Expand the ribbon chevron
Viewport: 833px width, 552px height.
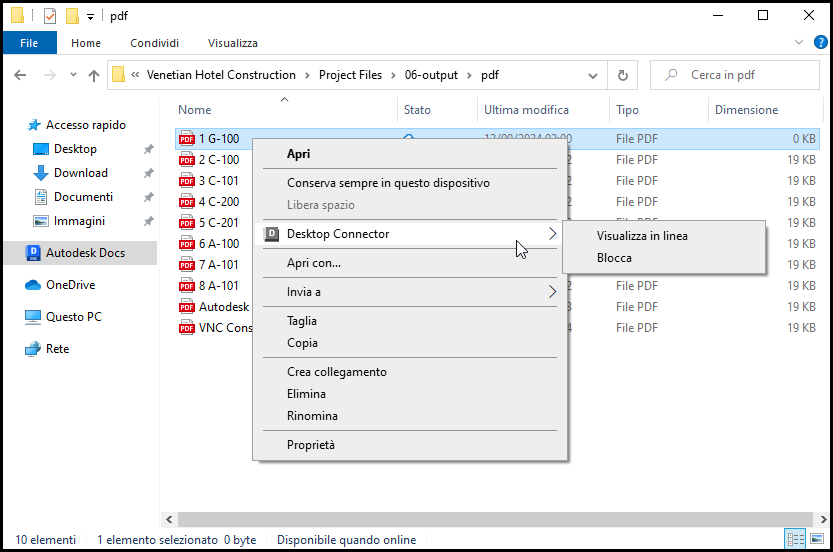pyautogui.click(x=799, y=43)
